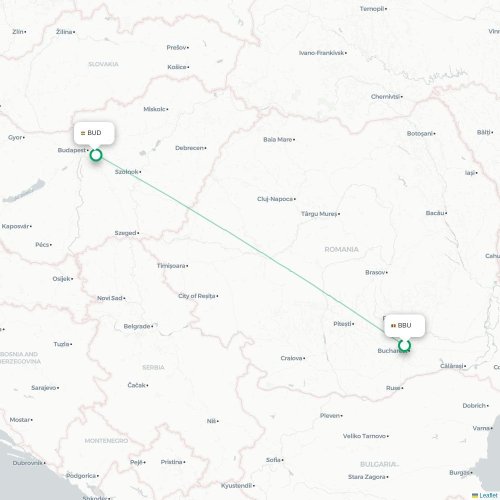Screen dimensions: 500x500
Task: Click the Lake Balaton shape
Action: point(24,191)
